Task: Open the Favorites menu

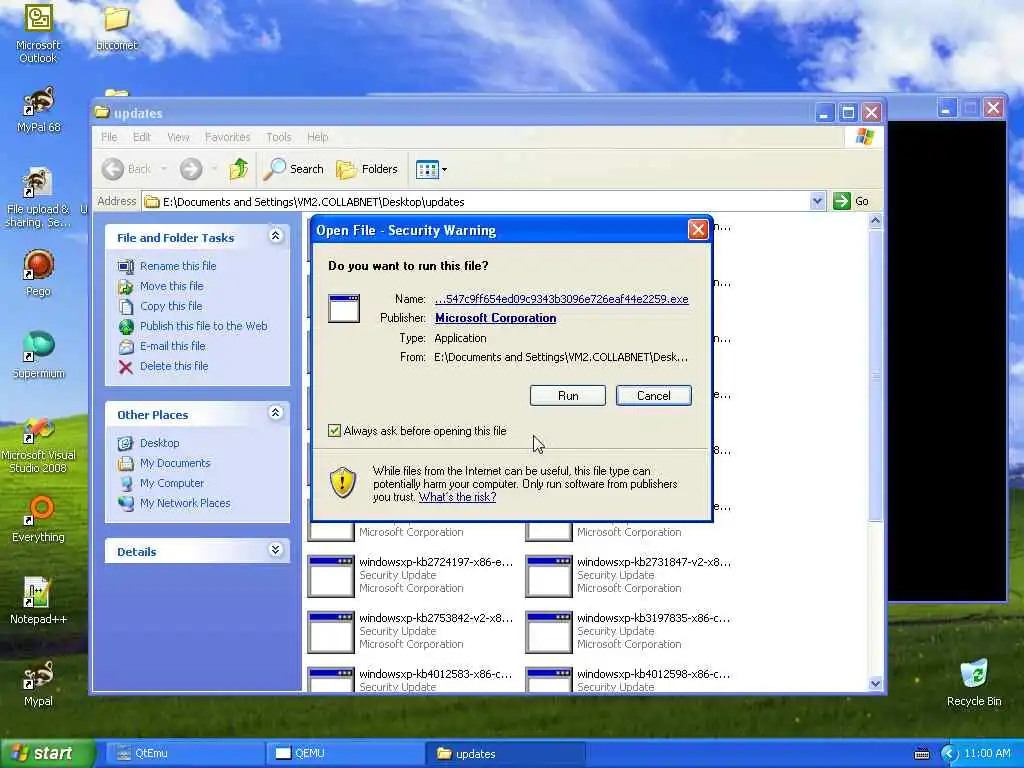Action: tap(227, 137)
